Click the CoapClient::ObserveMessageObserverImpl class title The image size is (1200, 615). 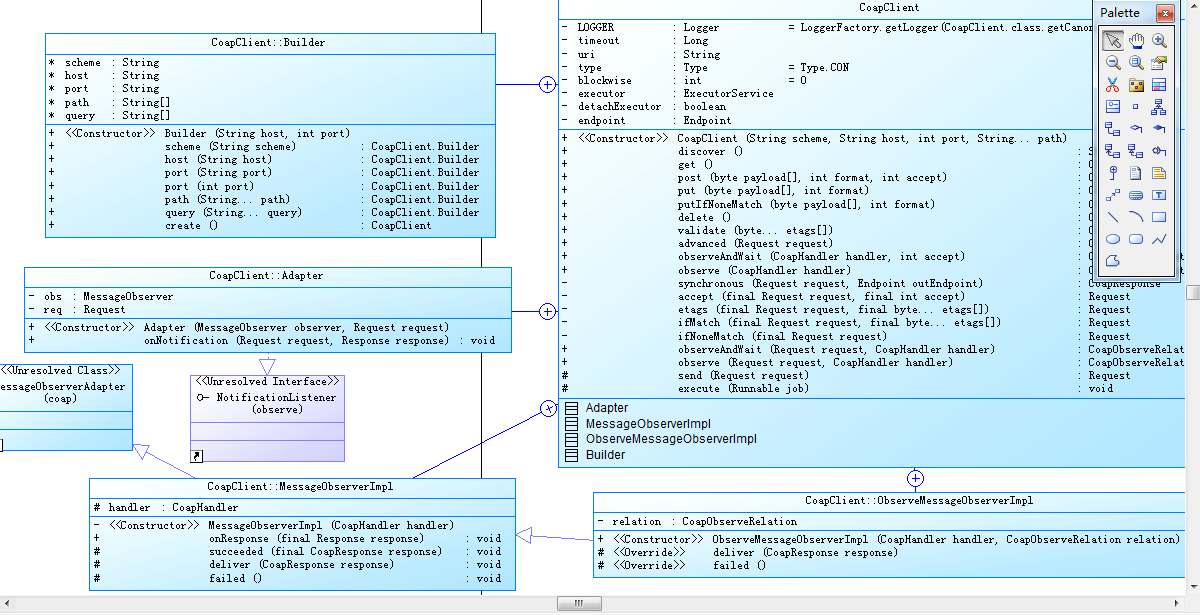point(920,501)
